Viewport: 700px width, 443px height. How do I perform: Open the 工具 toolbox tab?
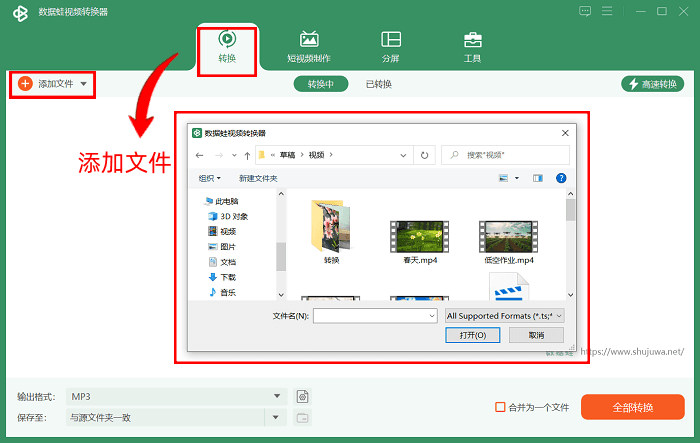tap(472, 46)
